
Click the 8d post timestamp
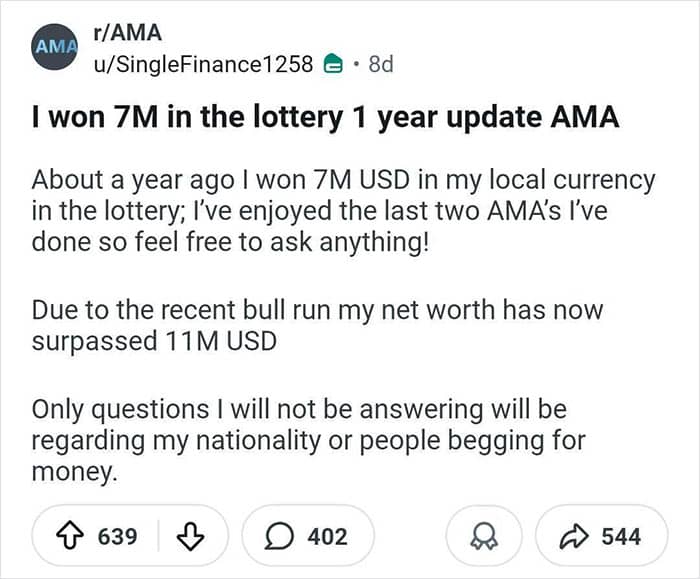tap(381, 65)
